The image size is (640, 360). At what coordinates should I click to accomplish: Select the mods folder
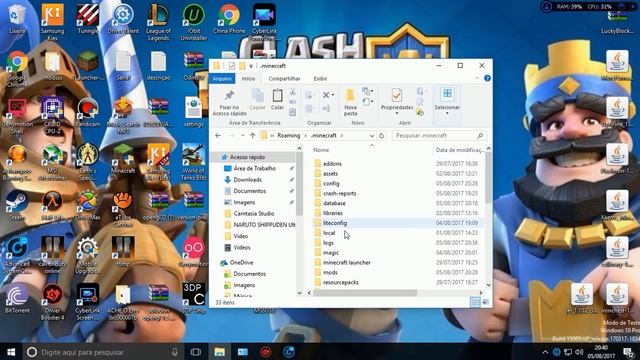click(x=330, y=272)
